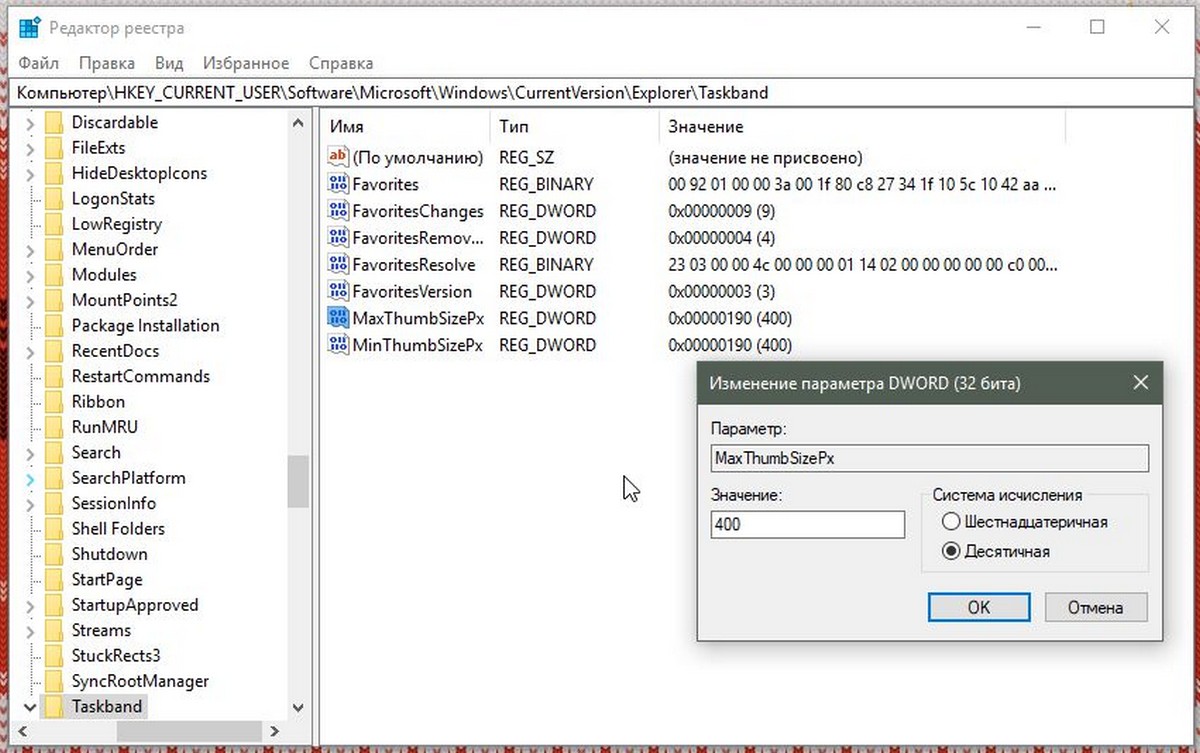Click the Taskband folder icon

tap(53, 706)
